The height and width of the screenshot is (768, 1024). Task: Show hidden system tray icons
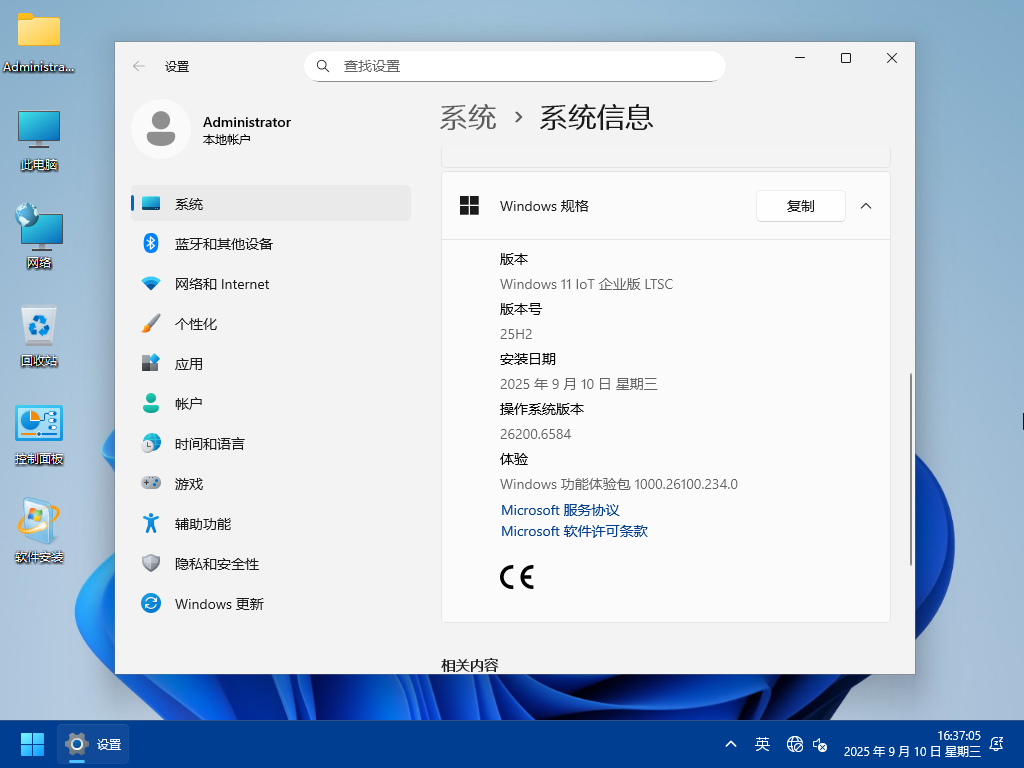731,744
